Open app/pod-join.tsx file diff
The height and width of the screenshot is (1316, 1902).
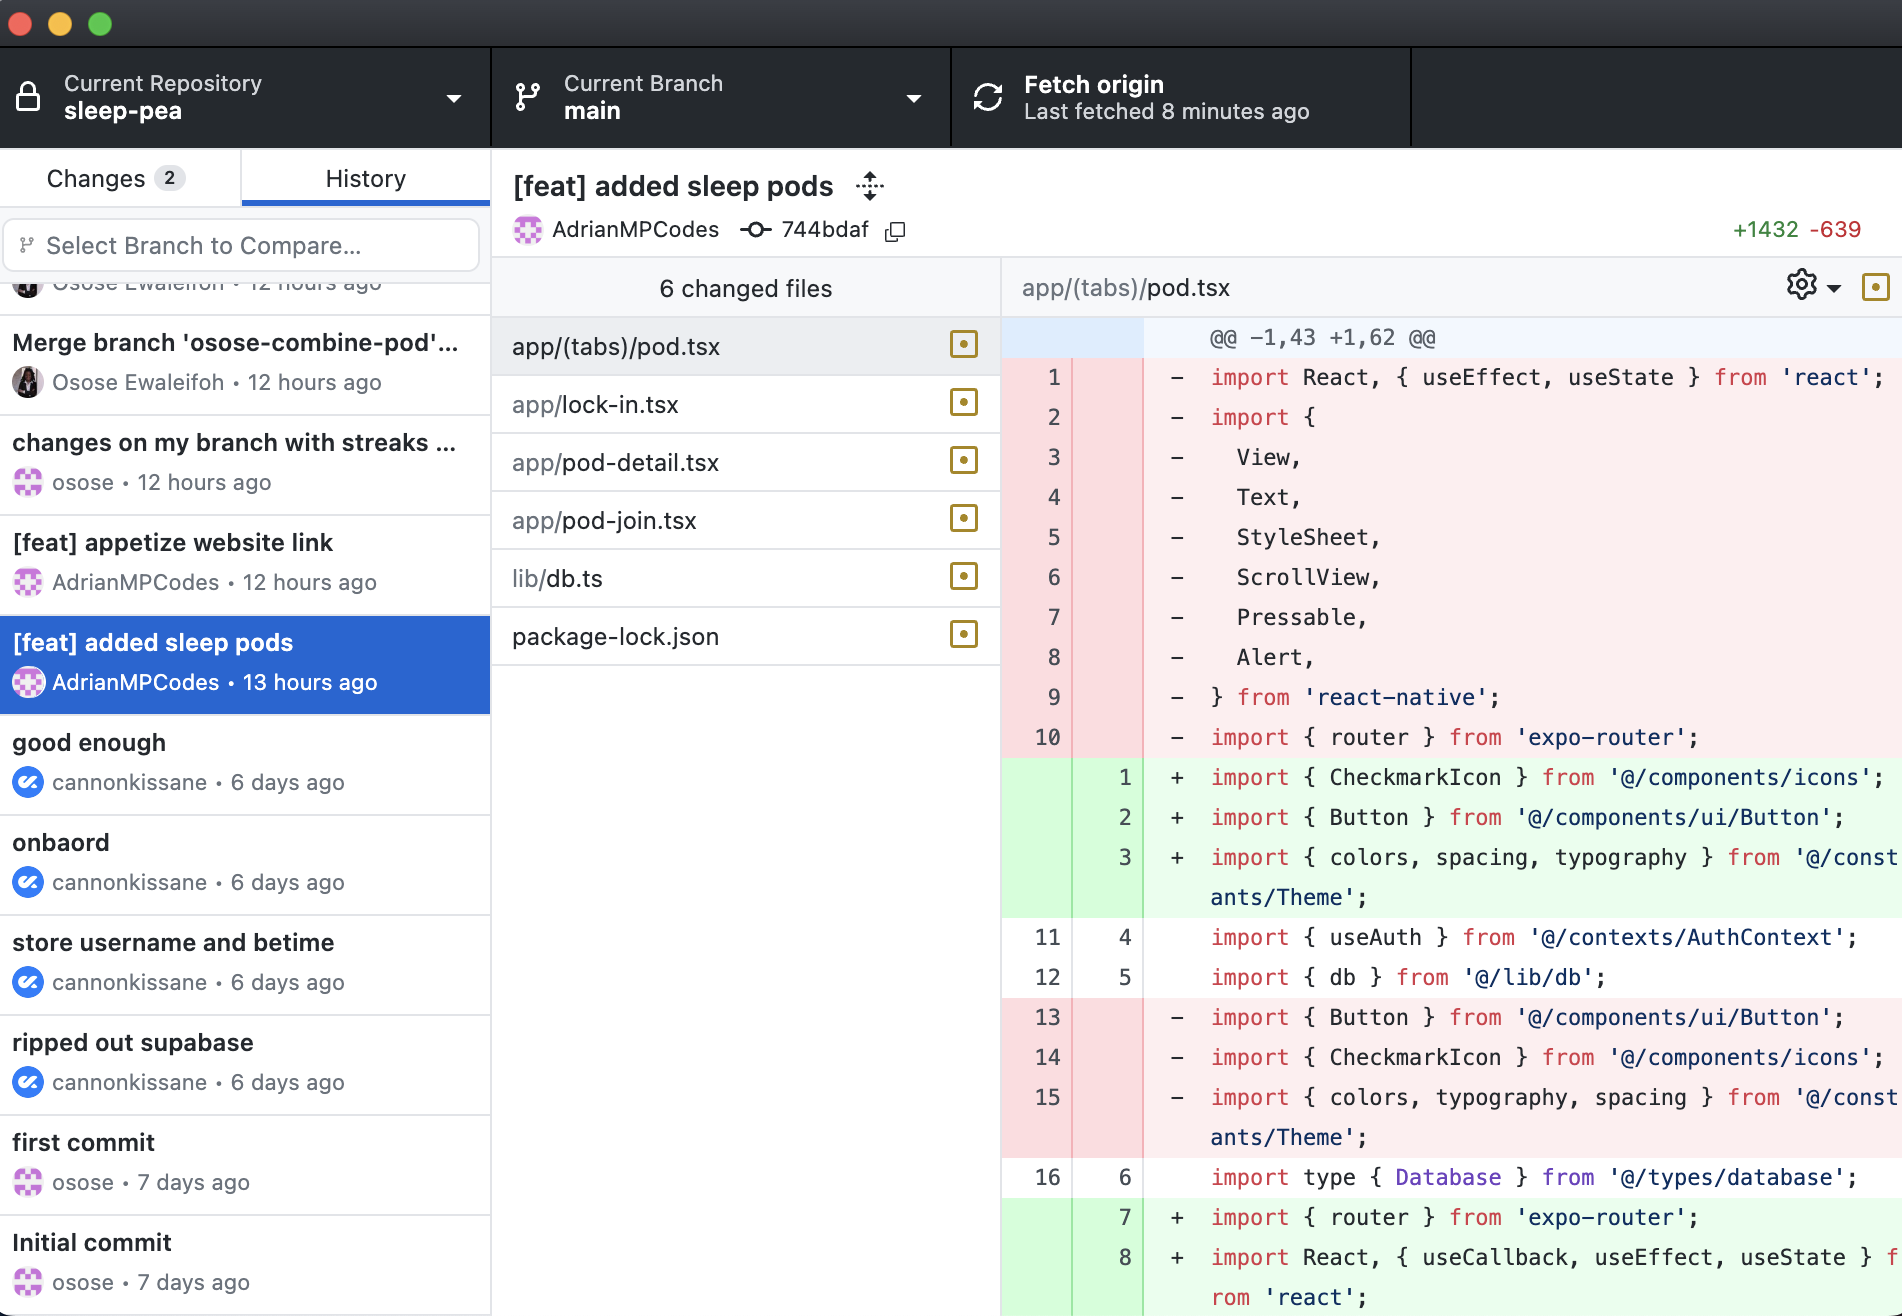point(604,521)
